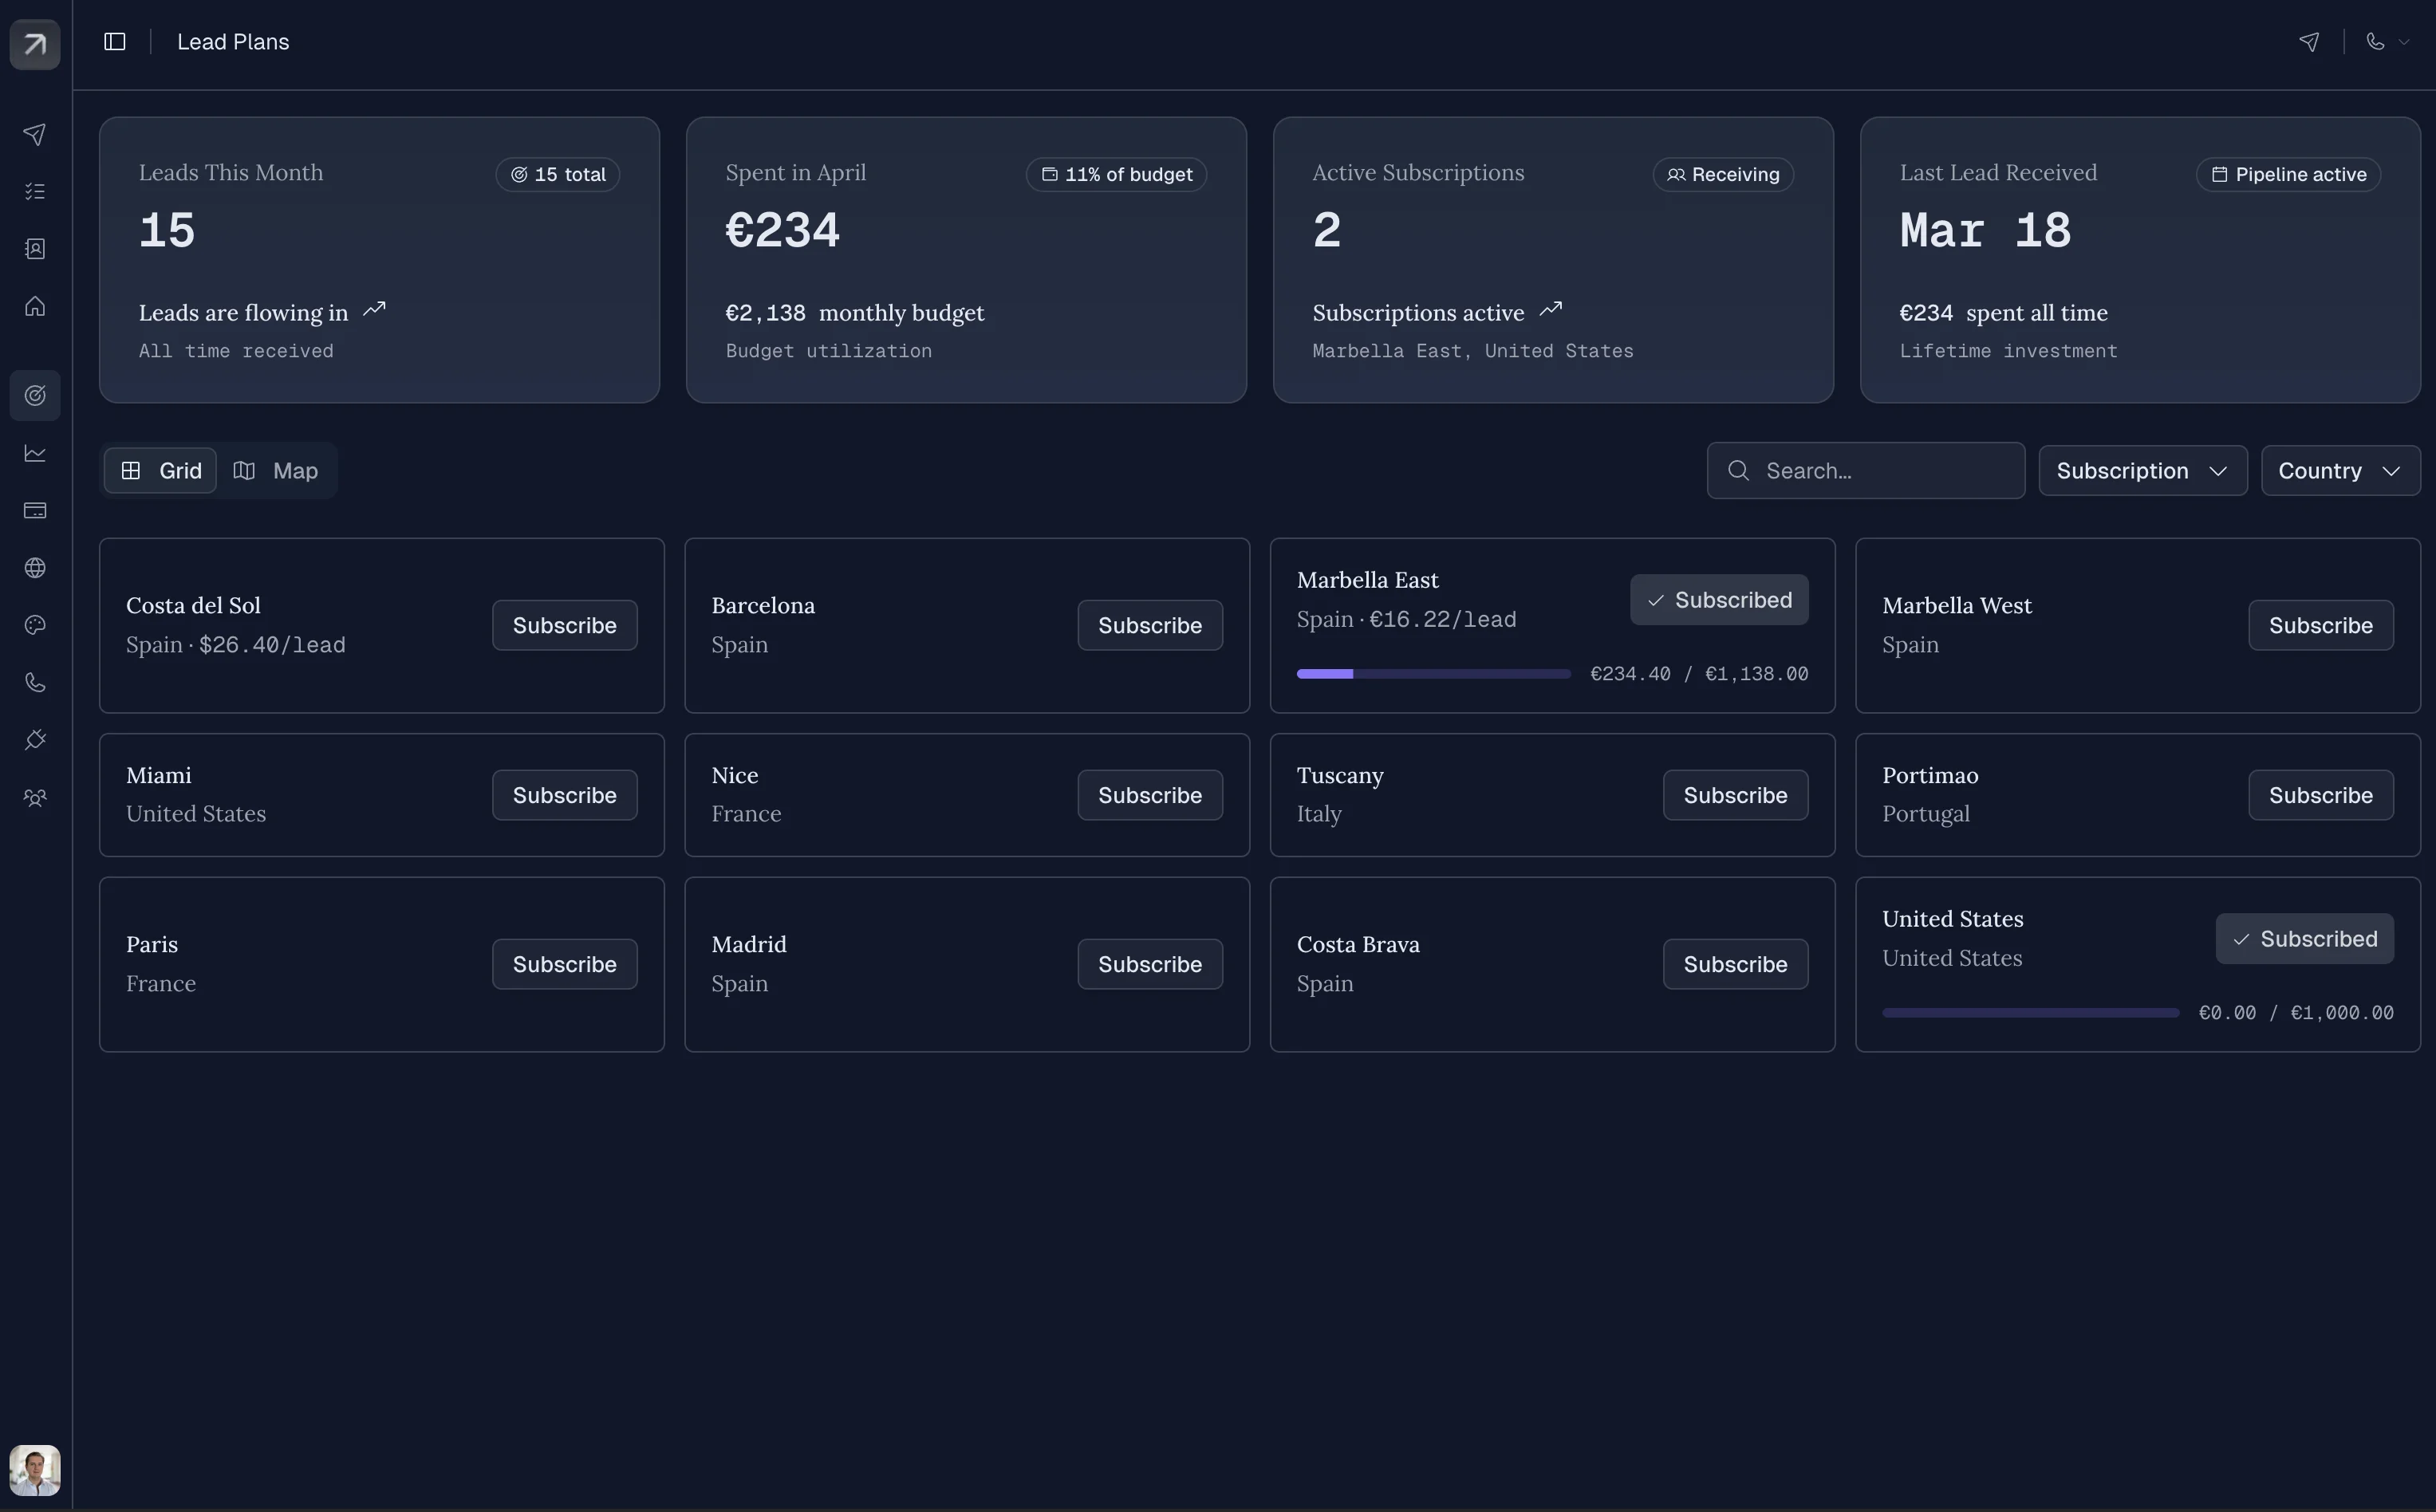Image resolution: width=2436 pixels, height=1512 pixels.
Task: Select the Lead Plans title area
Action: tap(233, 41)
